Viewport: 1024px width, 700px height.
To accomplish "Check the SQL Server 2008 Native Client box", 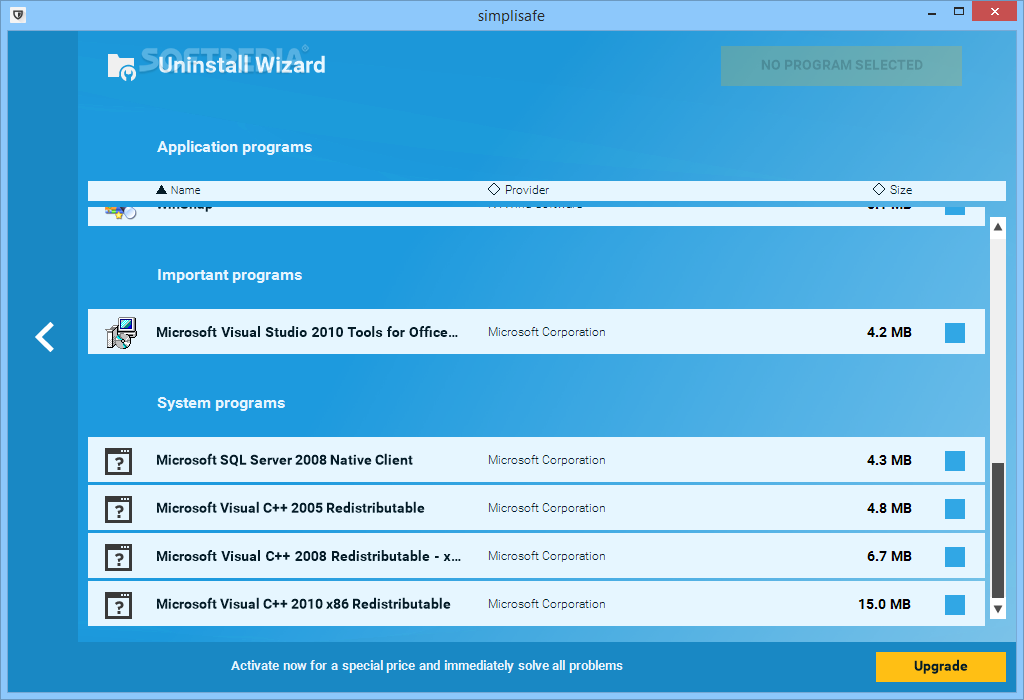I will point(955,460).
